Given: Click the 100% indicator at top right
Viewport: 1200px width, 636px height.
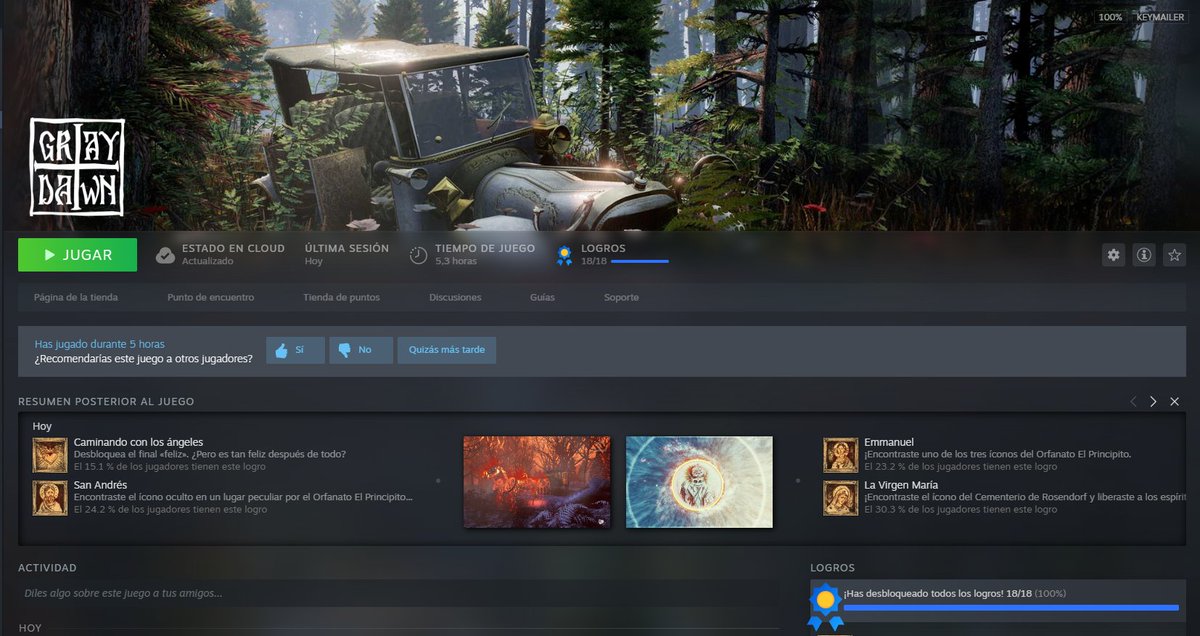Looking at the screenshot, I should click(x=1110, y=17).
